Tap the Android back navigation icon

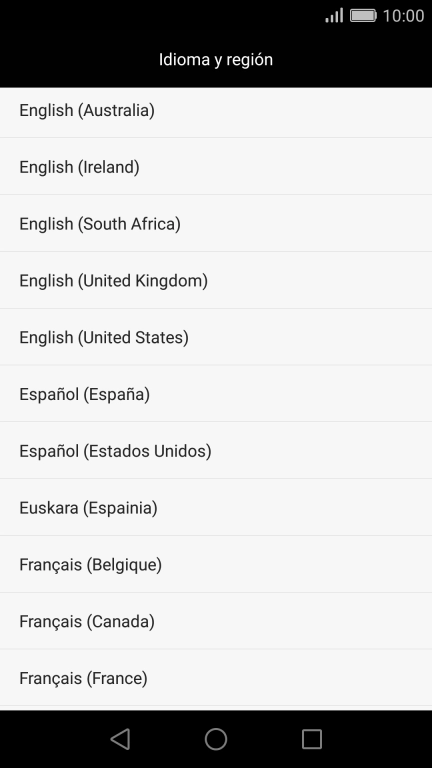120,739
